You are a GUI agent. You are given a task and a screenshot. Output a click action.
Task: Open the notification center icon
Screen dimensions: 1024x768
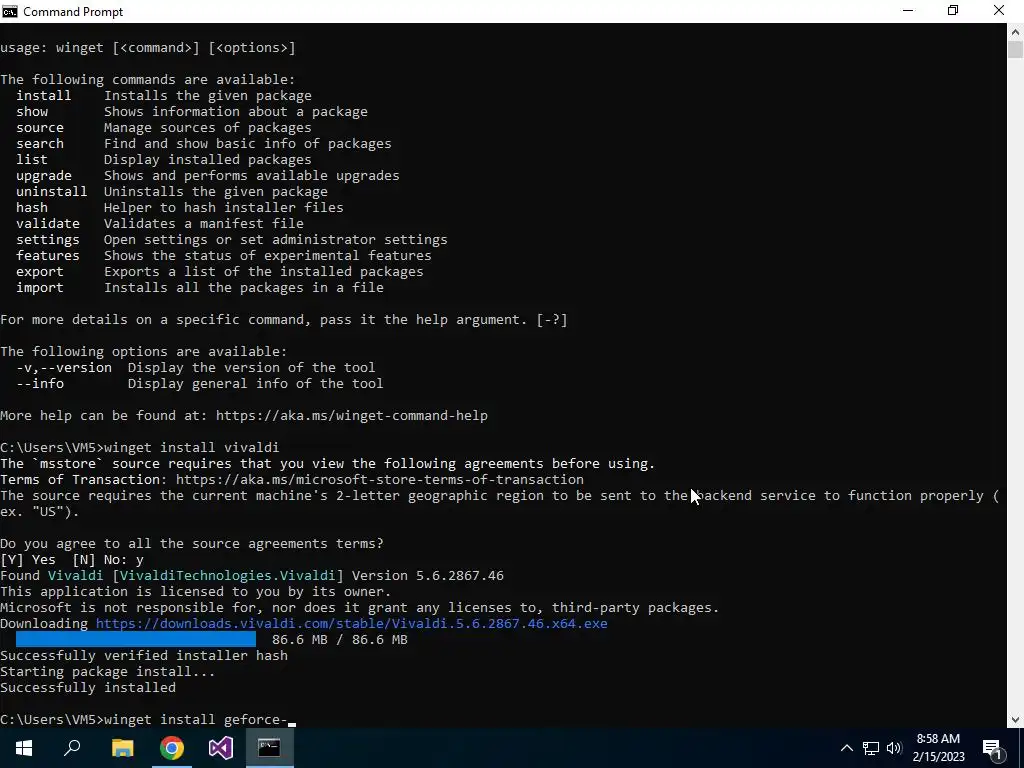click(993, 749)
